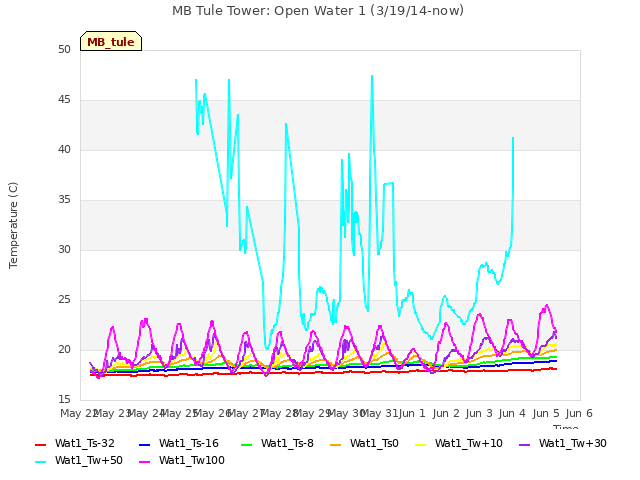The image size is (640, 480).
Task: Click the magenta peak on Jun 5
Action: click(x=547, y=305)
